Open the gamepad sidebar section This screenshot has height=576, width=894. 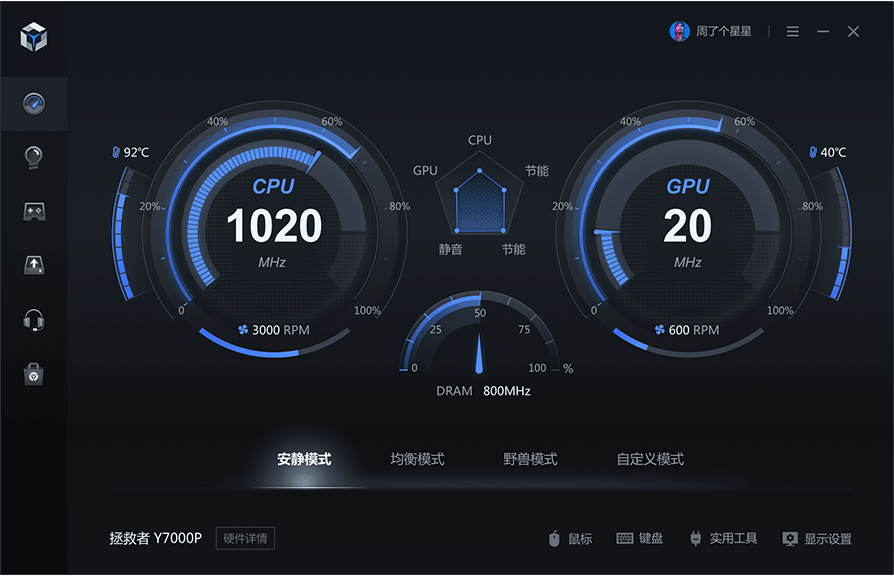point(34,211)
